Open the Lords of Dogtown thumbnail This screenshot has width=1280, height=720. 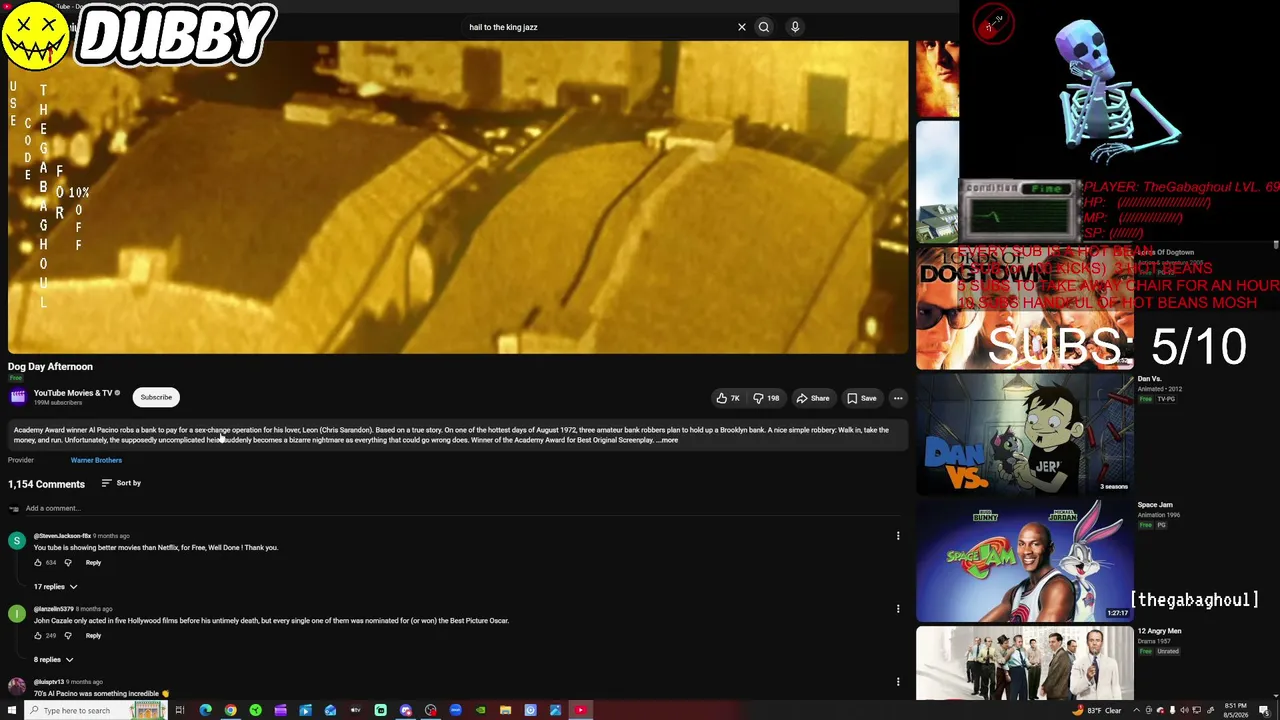point(1025,310)
